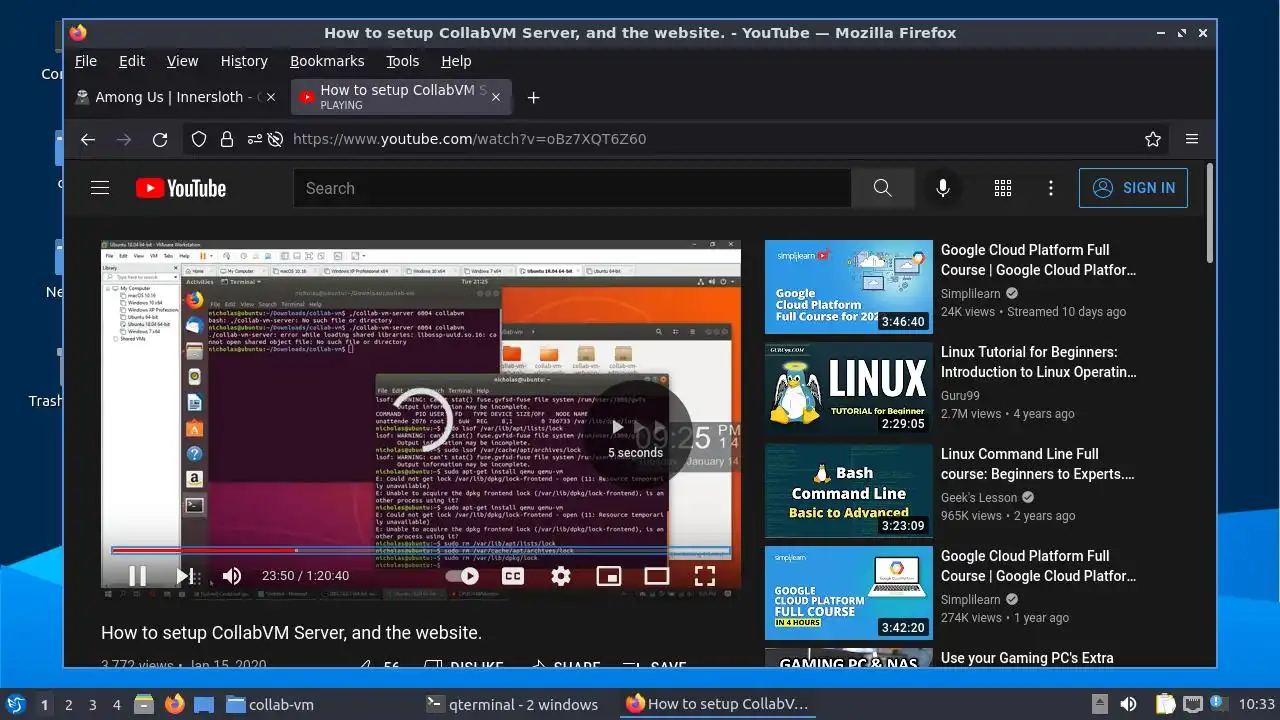
Task: Switch to qterminal taskbar group
Action: (x=512, y=704)
